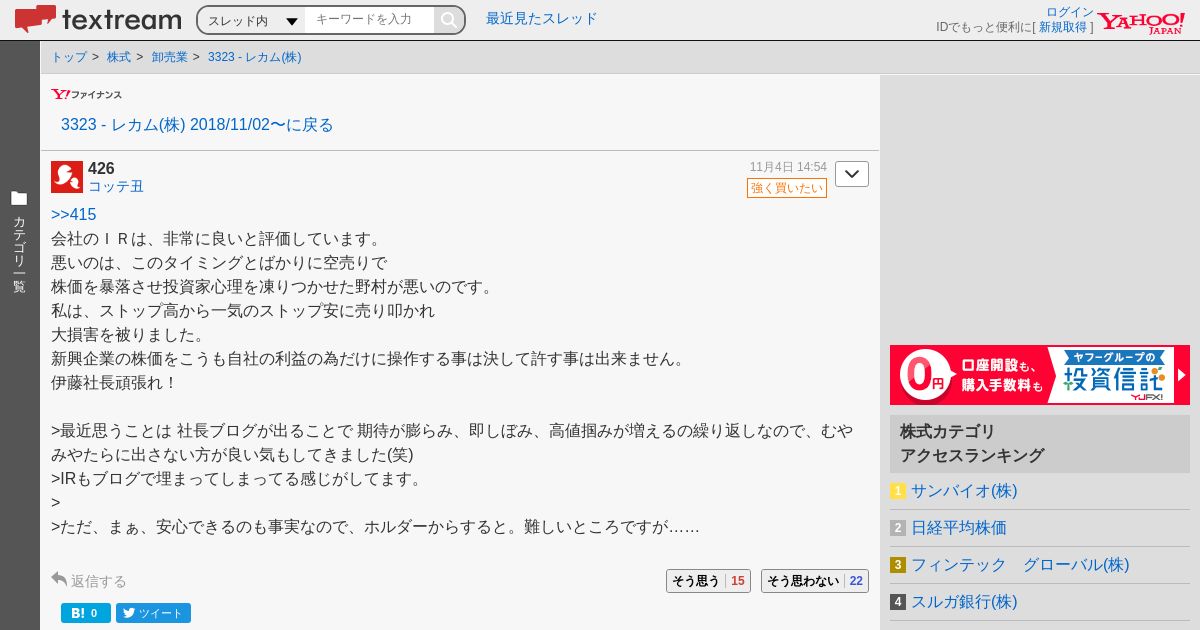Click the ログイン link
Viewport: 1200px width, 630px height.
(1070, 12)
